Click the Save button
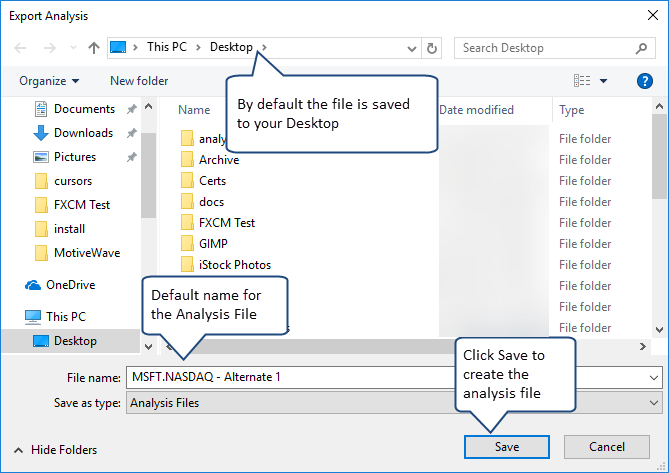Image resolution: width=669 pixels, height=473 pixels. click(506, 447)
